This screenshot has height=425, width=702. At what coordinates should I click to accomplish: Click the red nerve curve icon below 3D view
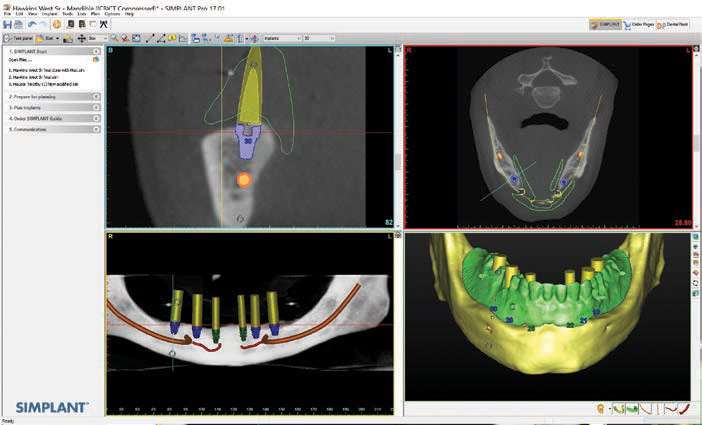(686, 408)
